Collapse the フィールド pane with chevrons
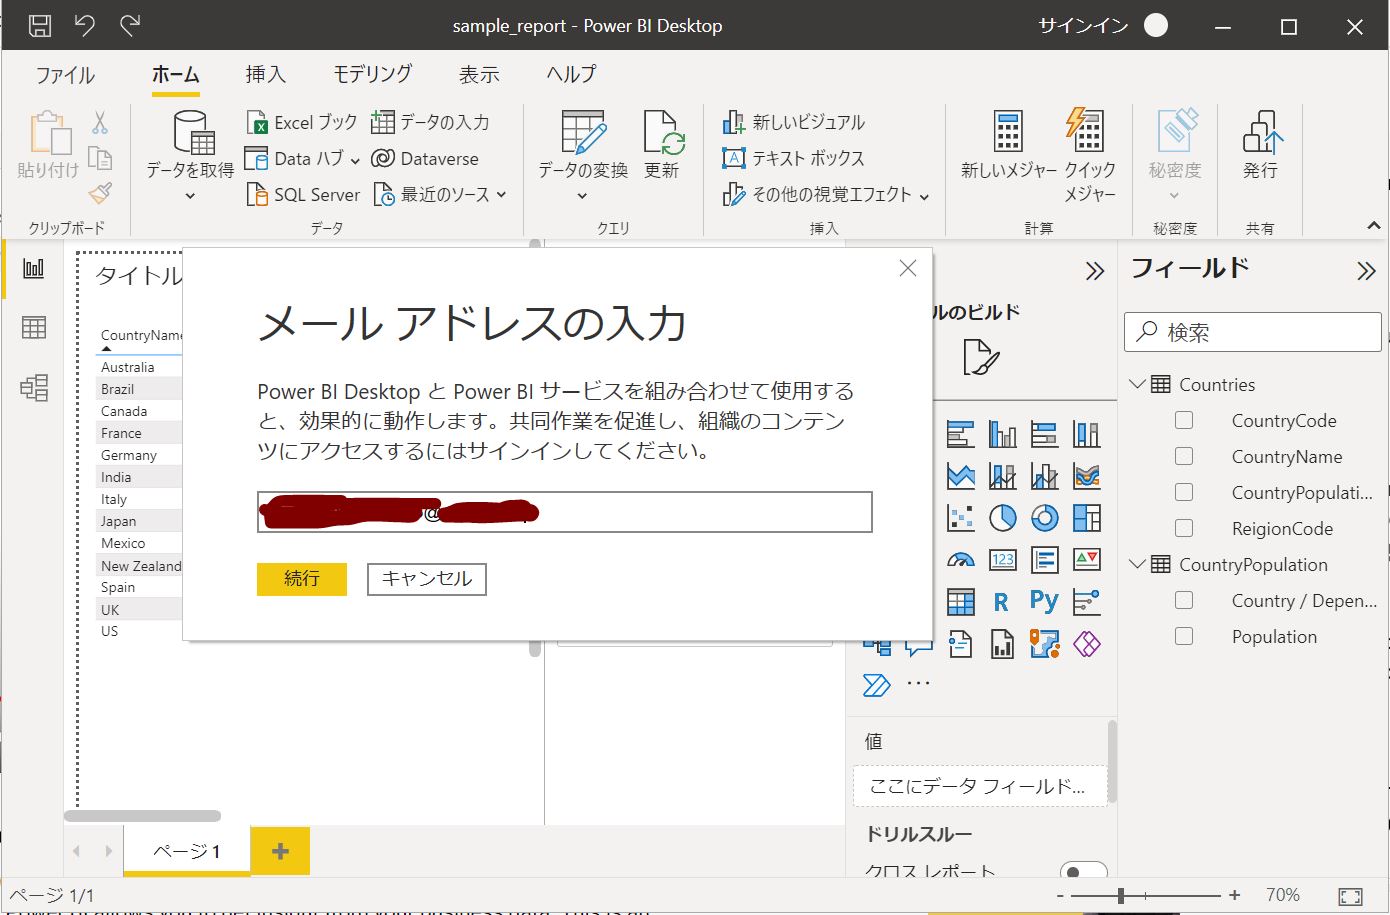Image resolution: width=1390 pixels, height=915 pixels. [x=1366, y=271]
